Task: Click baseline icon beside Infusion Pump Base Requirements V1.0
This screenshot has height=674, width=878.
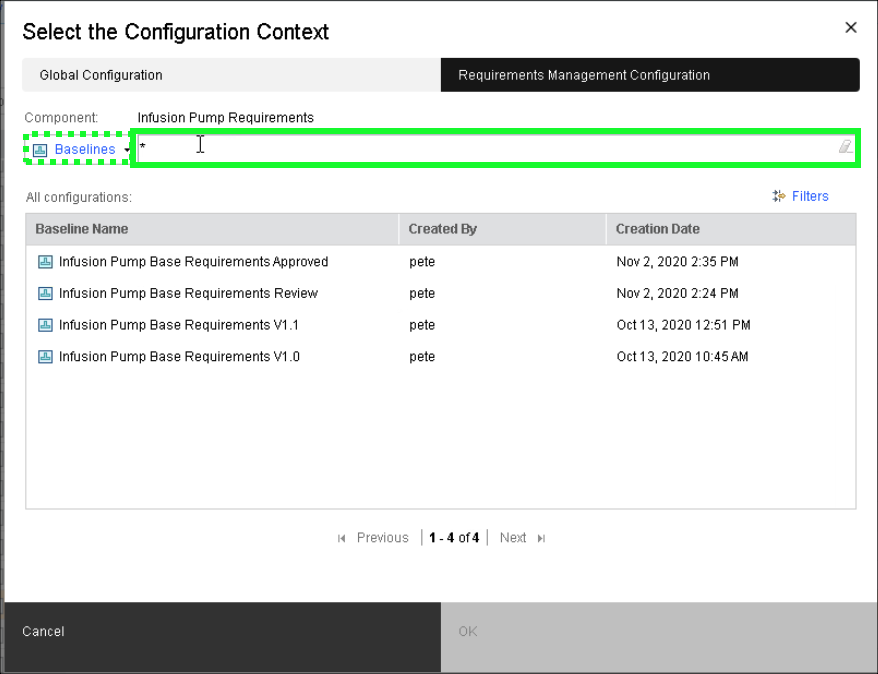Action: (45, 357)
